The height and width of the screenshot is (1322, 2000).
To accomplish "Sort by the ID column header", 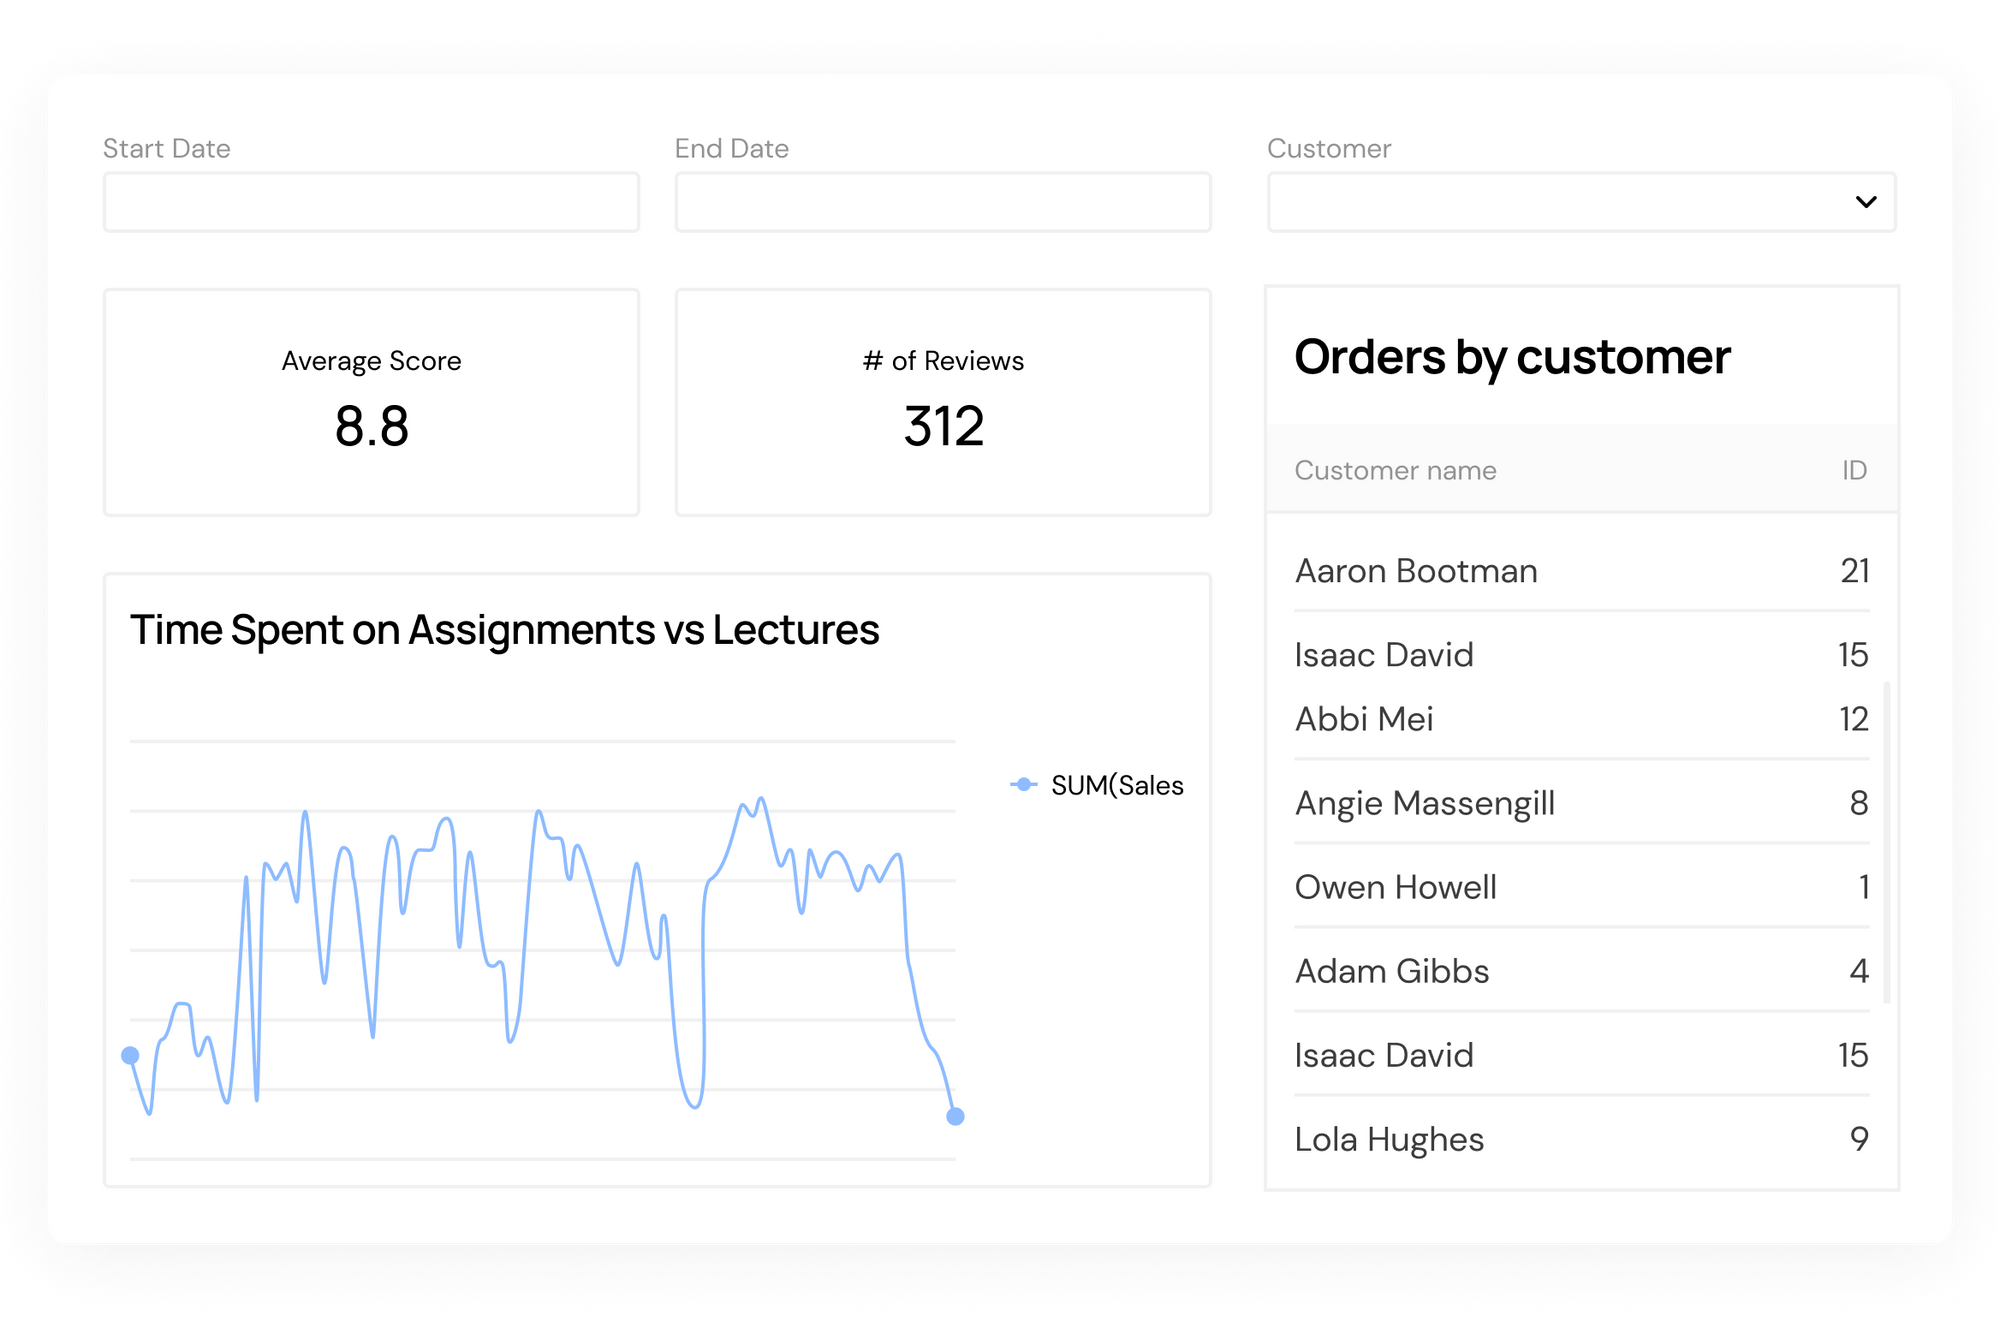I will pyautogui.click(x=1854, y=470).
